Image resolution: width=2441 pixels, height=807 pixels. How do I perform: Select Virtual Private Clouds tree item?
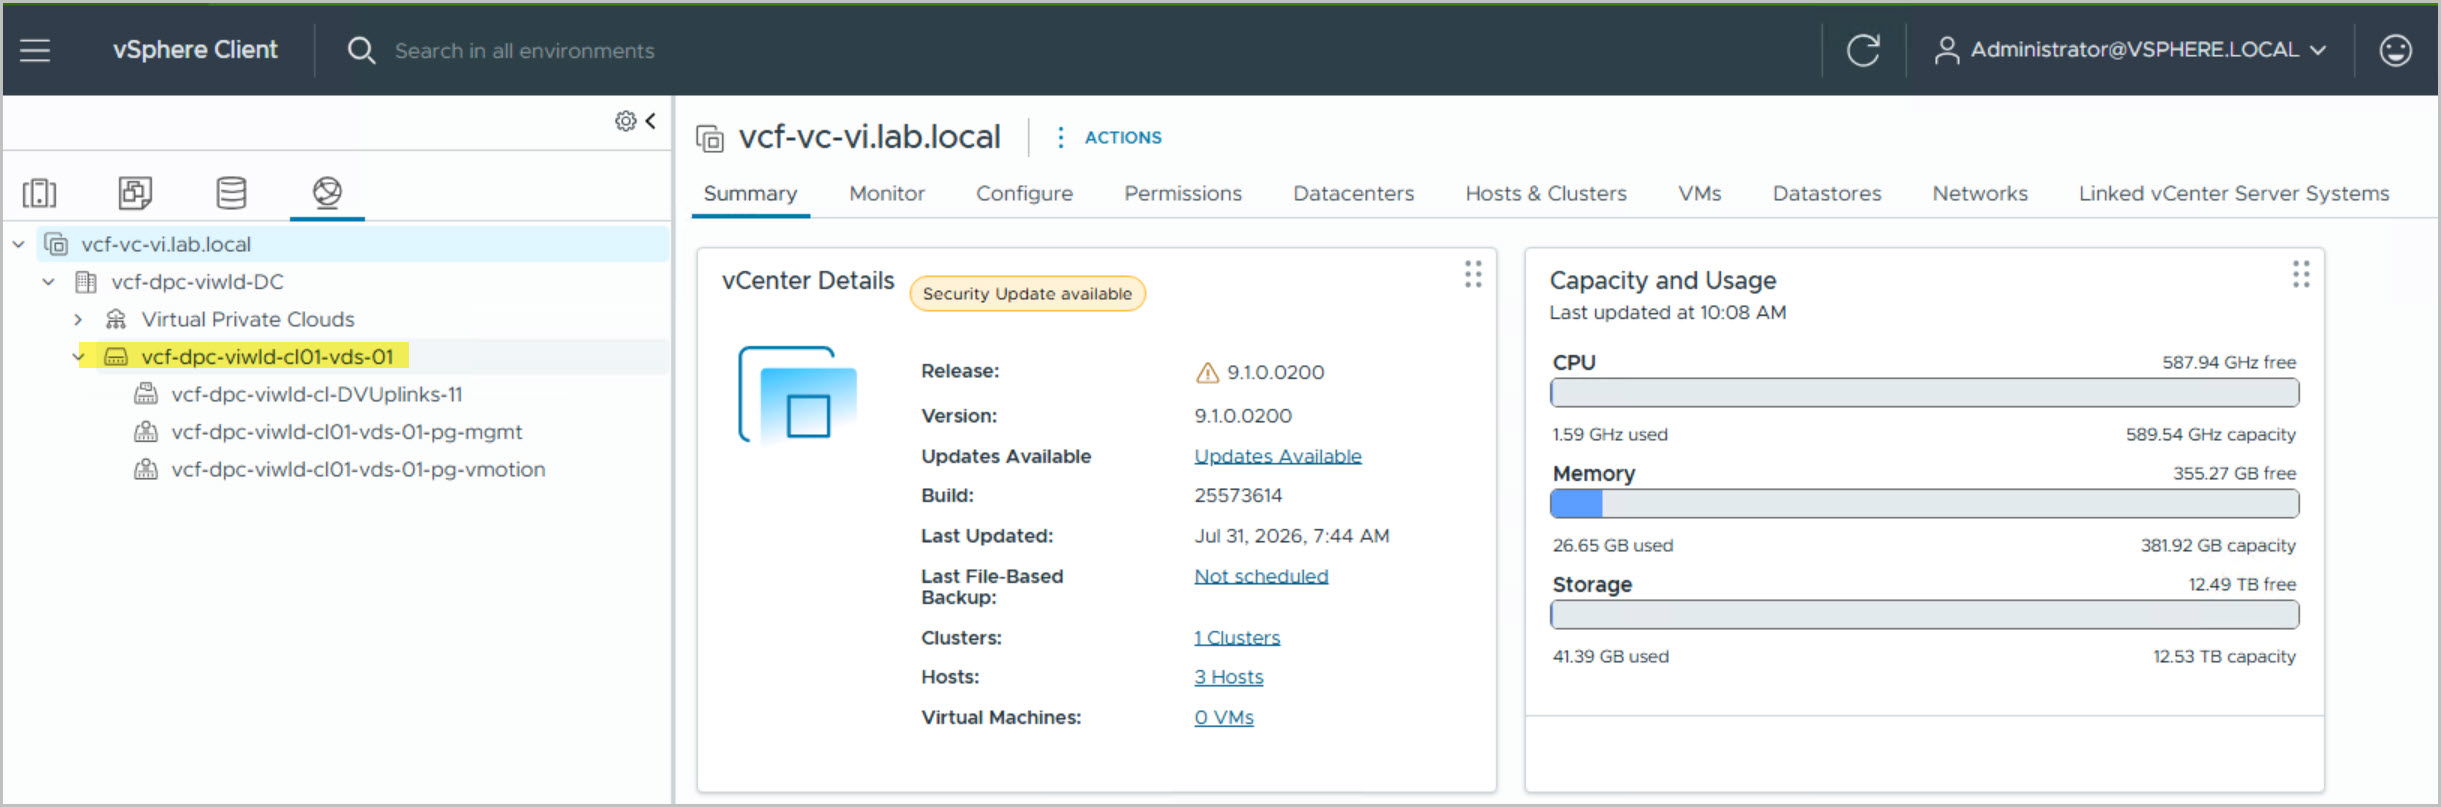pos(248,319)
